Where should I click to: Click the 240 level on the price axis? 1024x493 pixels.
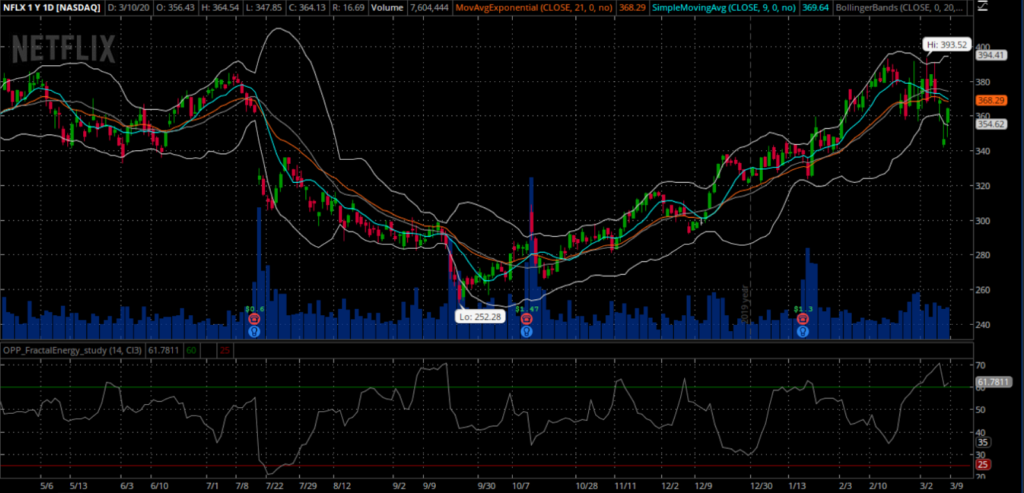984,325
